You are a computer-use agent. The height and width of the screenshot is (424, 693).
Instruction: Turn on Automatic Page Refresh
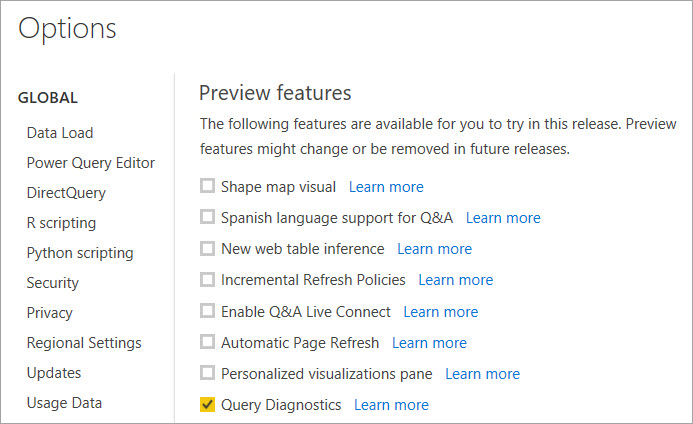tap(207, 343)
